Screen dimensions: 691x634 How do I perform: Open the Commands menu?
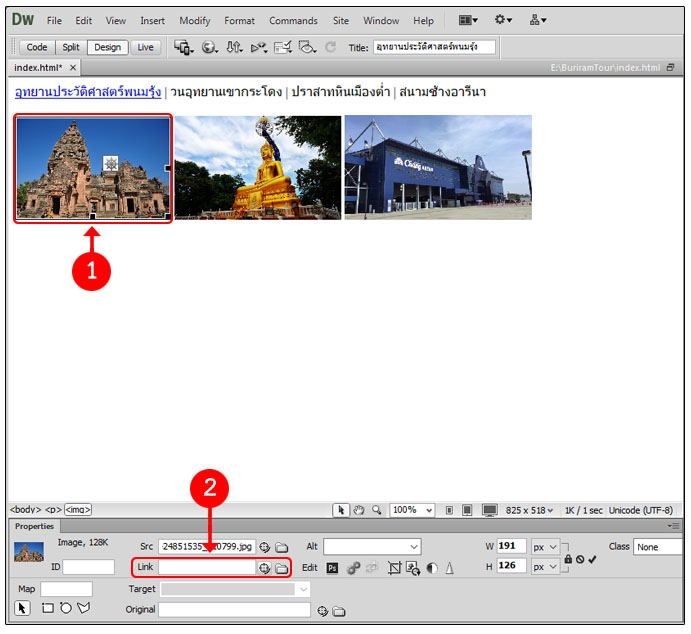point(293,20)
